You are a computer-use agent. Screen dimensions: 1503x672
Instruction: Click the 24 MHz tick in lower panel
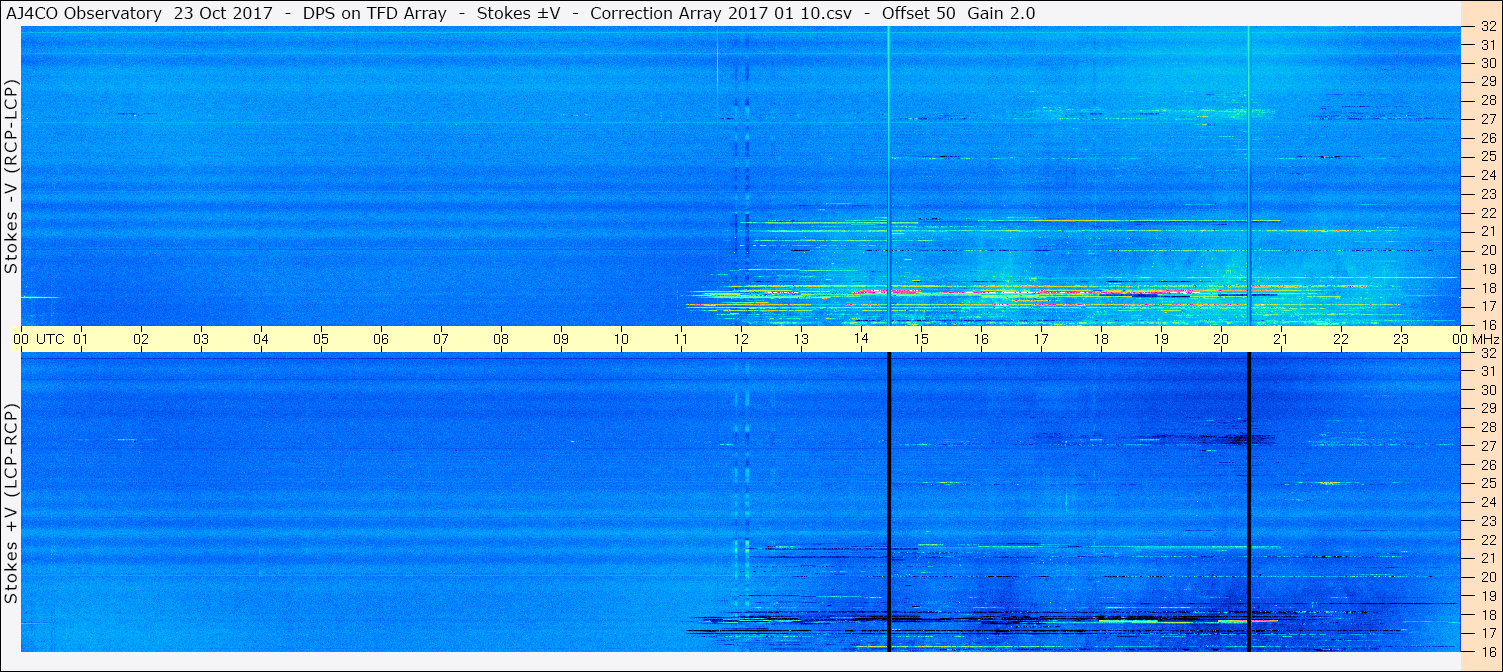point(1487,502)
